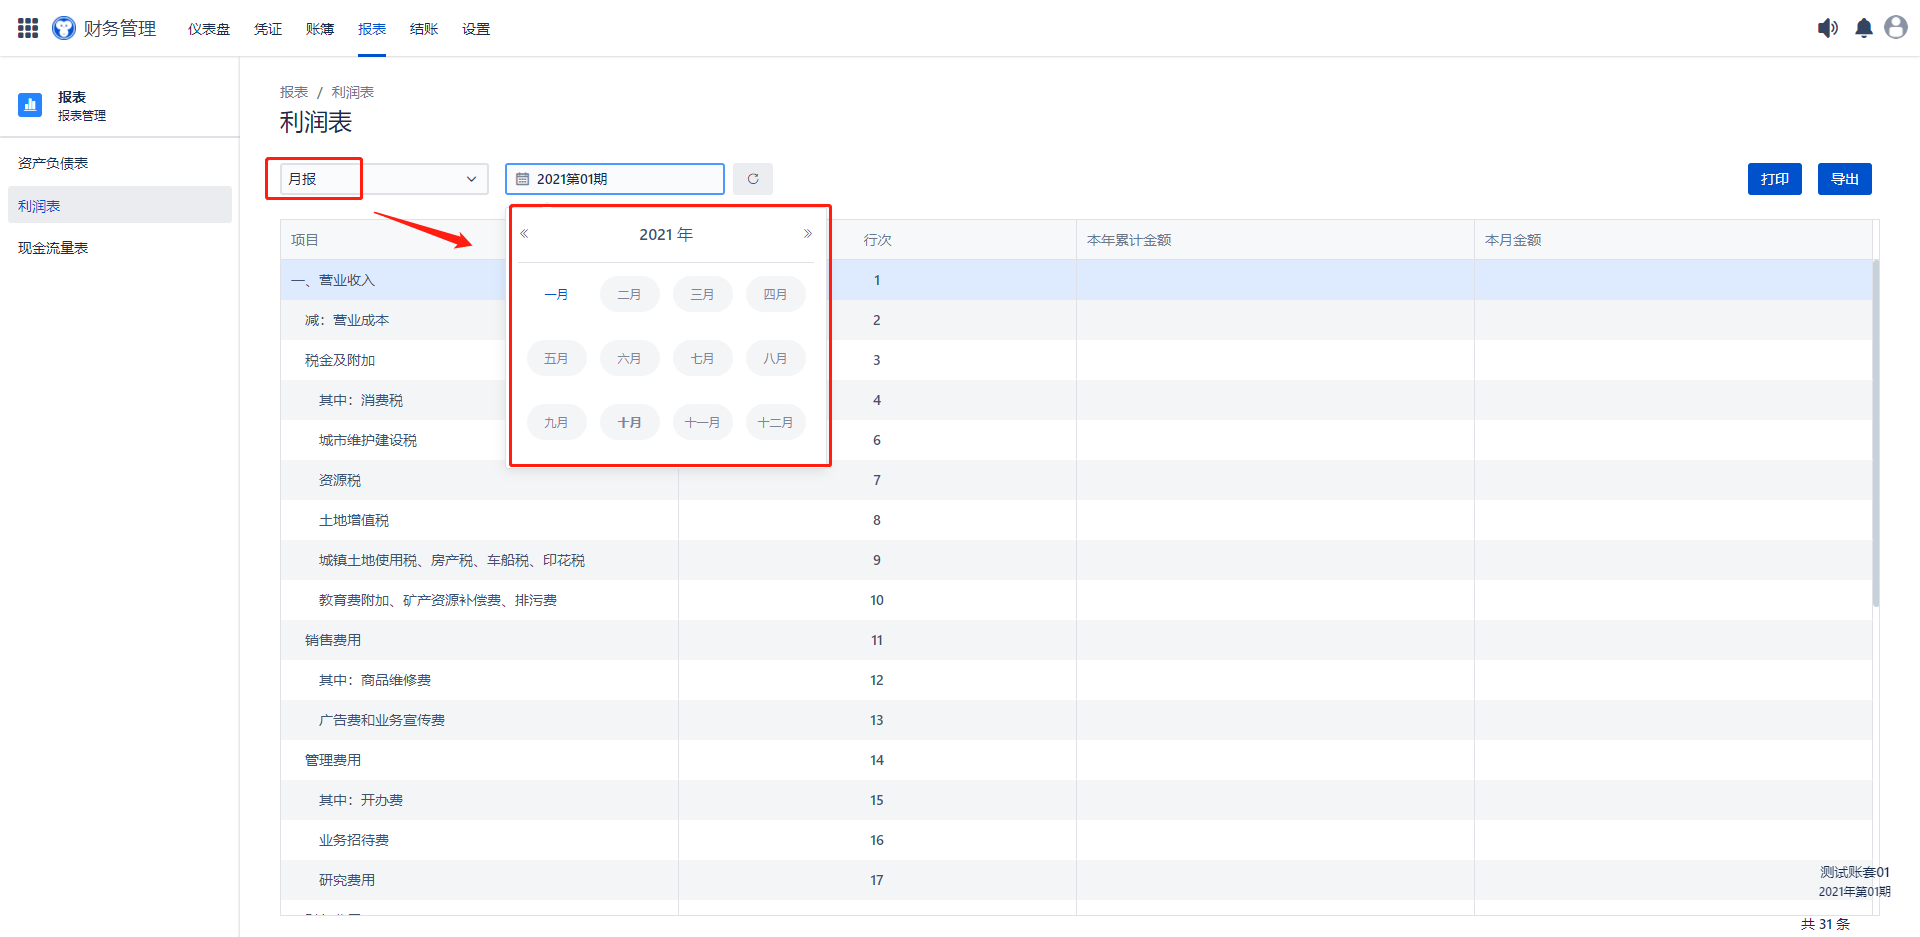Select the 研究费用 row
The height and width of the screenshot is (937, 1920).
pyautogui.click(x=1076, y=880)
